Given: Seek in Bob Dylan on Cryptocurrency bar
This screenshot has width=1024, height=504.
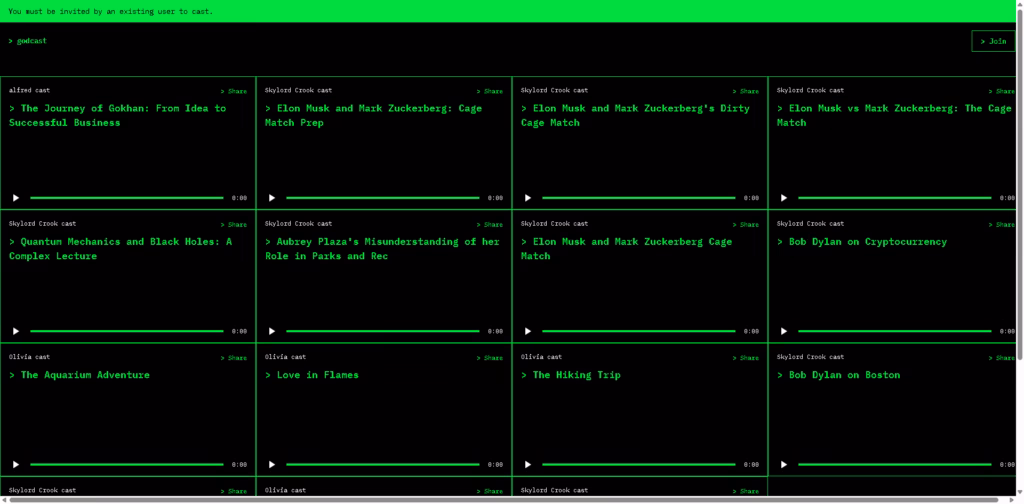Looking at the screenshot, I should (895, 331).
